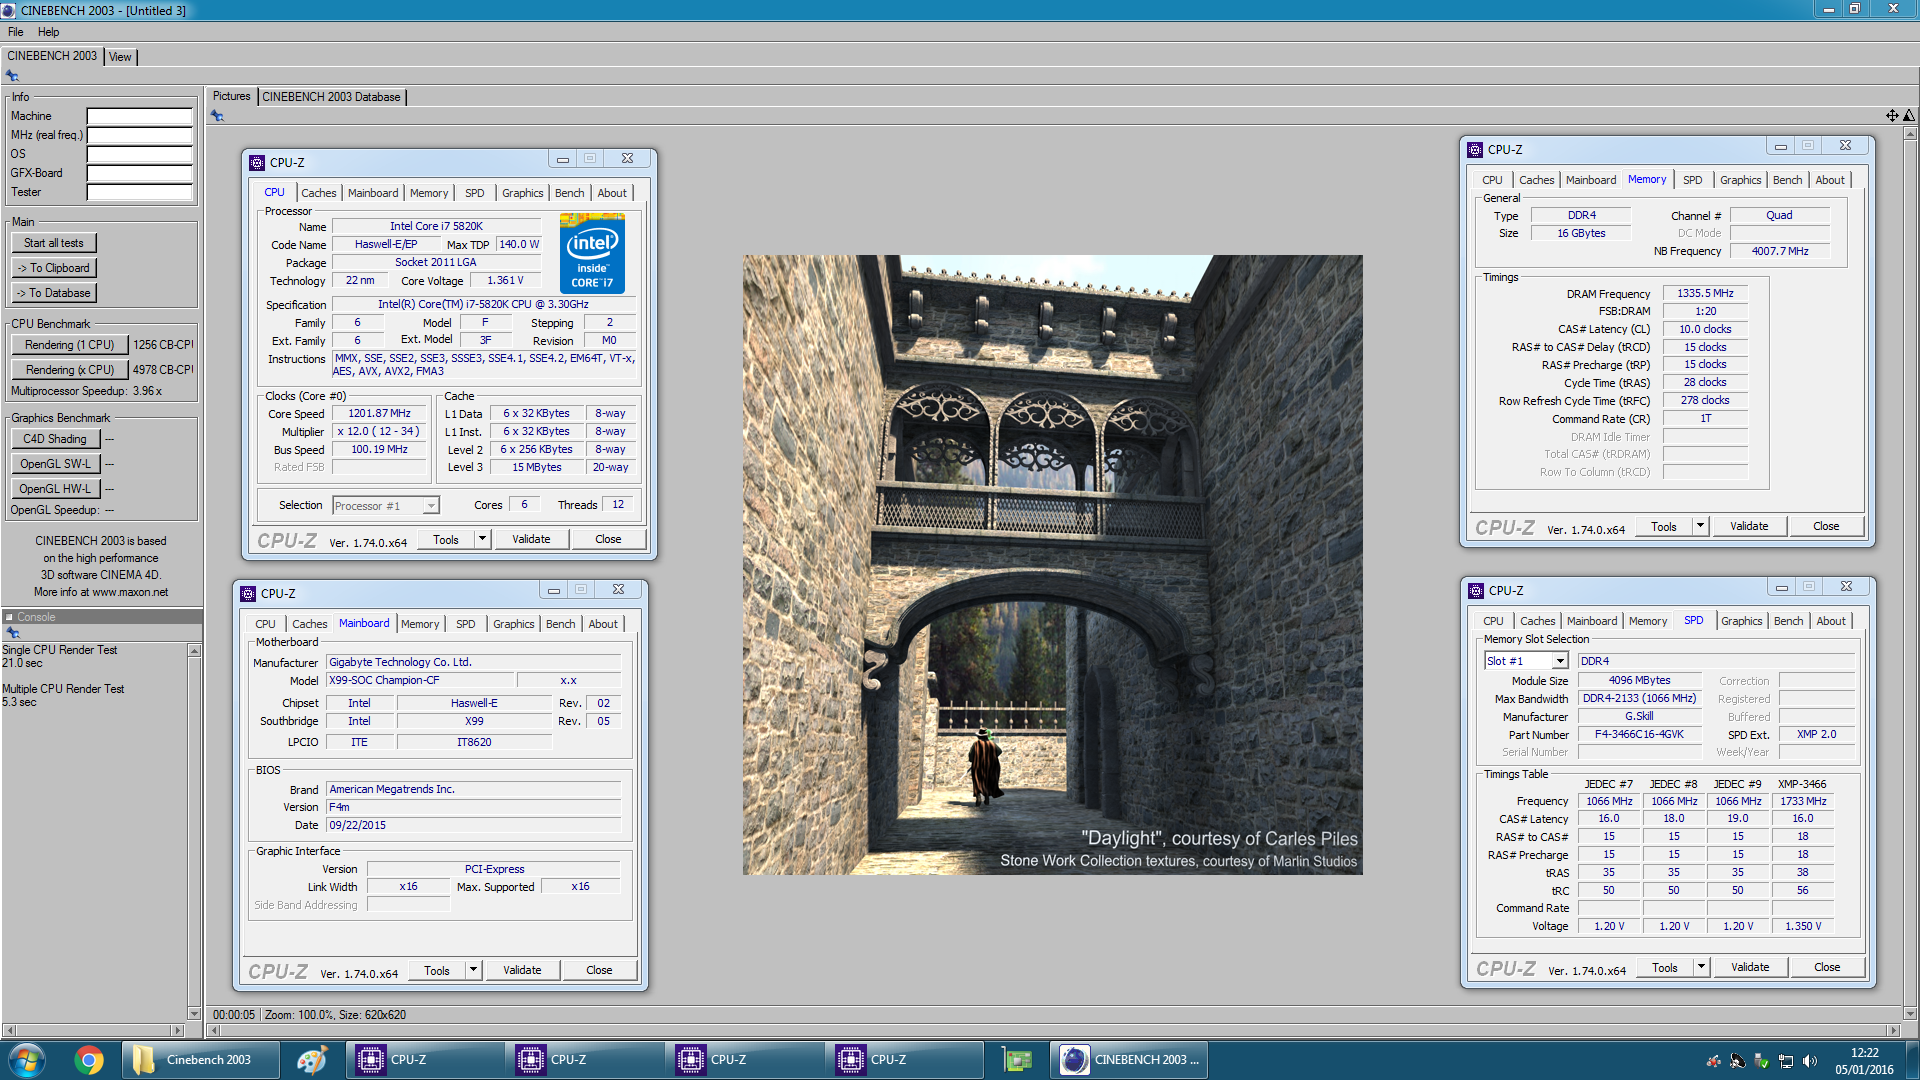
Task: Open the File menu
Action: click(x=16, y=32)
